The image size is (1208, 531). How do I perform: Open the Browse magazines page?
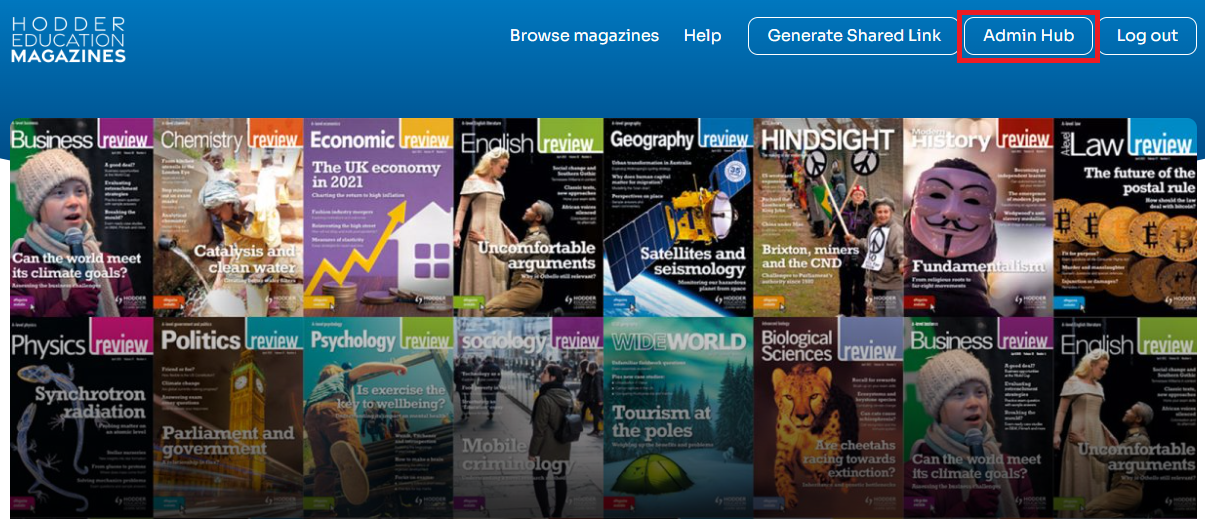point(584,36)
